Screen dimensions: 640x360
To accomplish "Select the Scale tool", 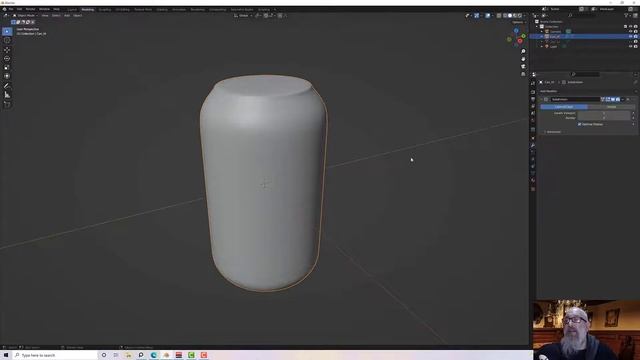I will coord(7,67).
